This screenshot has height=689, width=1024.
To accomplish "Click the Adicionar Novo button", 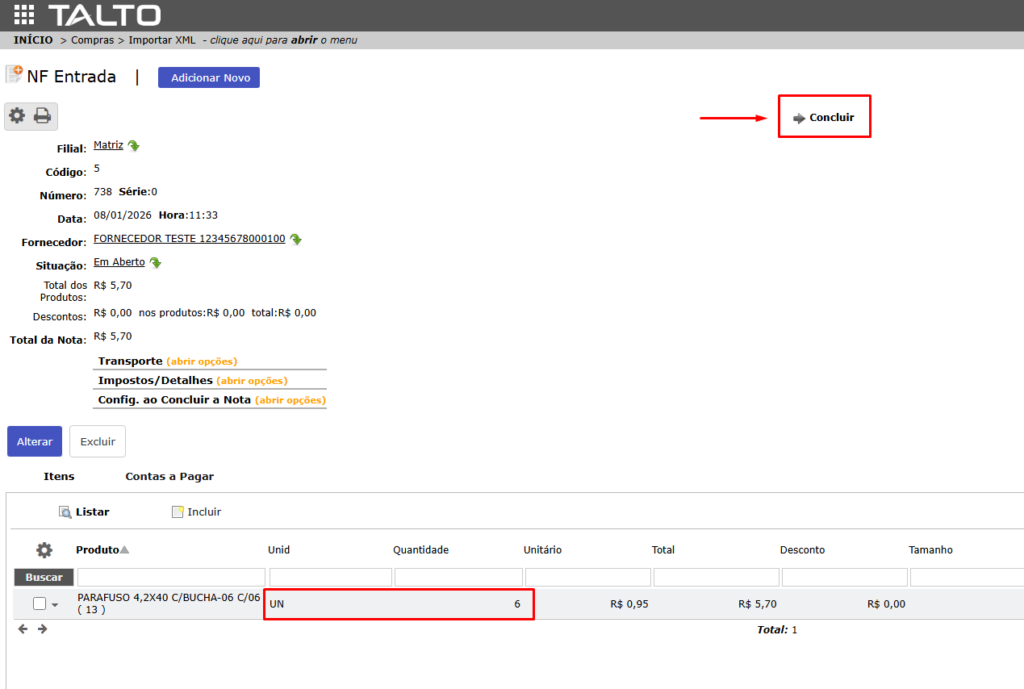I will point(209,78).
